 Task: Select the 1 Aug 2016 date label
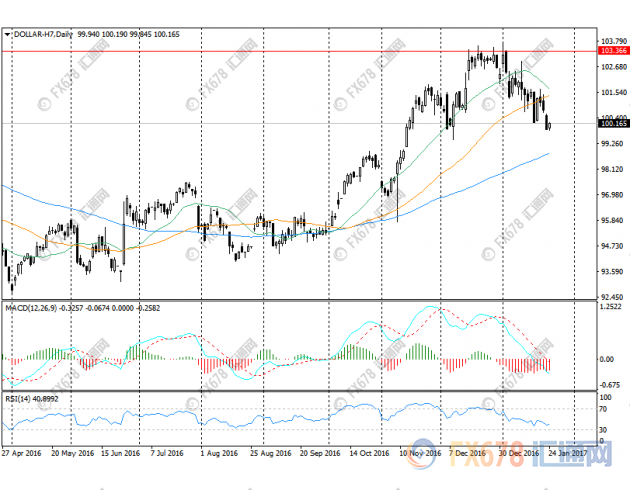click(x=217, y=452)
